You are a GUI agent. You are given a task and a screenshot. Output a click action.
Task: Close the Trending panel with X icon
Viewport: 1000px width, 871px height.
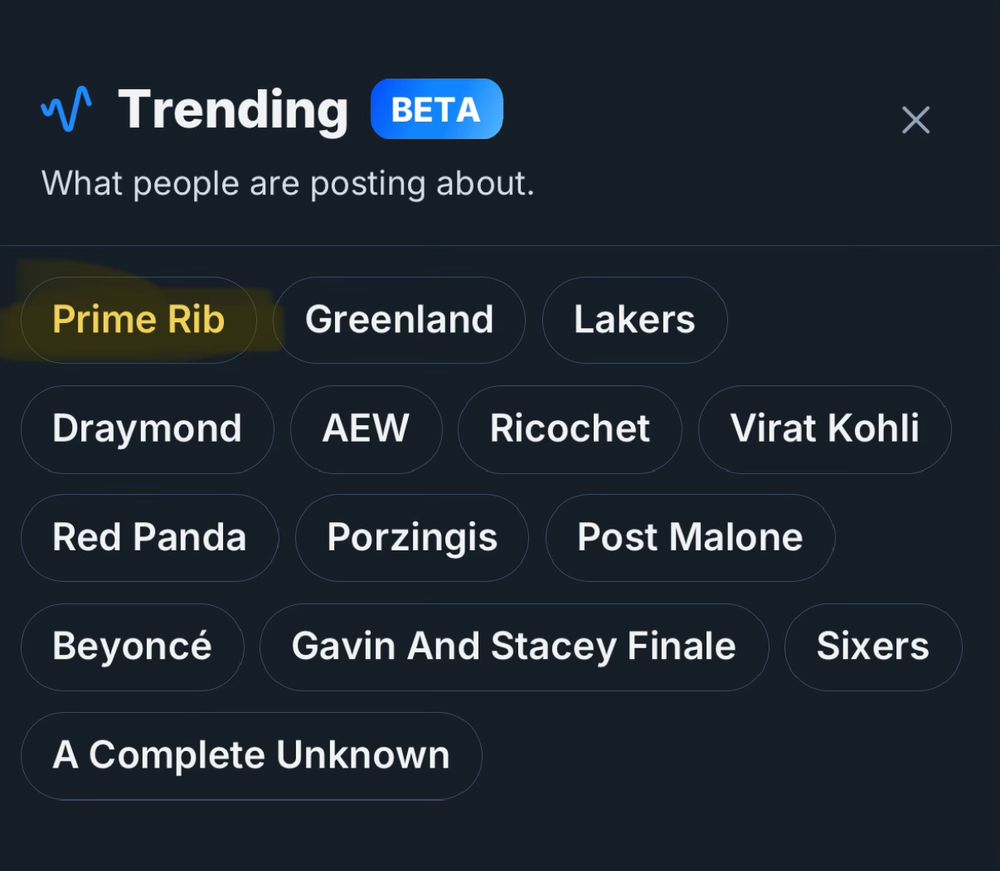pyautogui.click(x=916, y=120)
